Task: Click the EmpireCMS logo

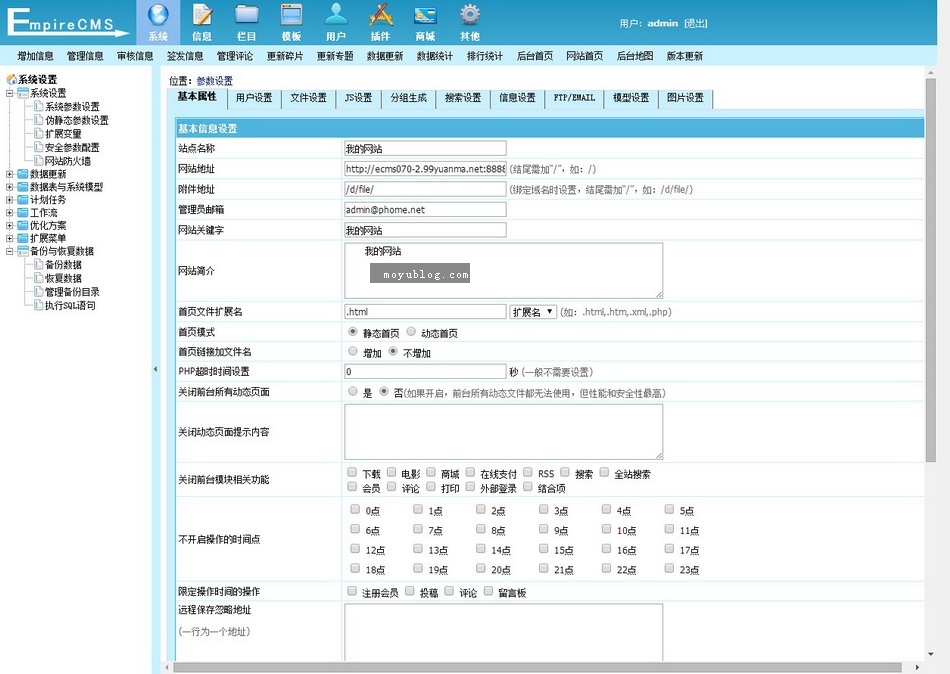Action: [x=68, y=22]
